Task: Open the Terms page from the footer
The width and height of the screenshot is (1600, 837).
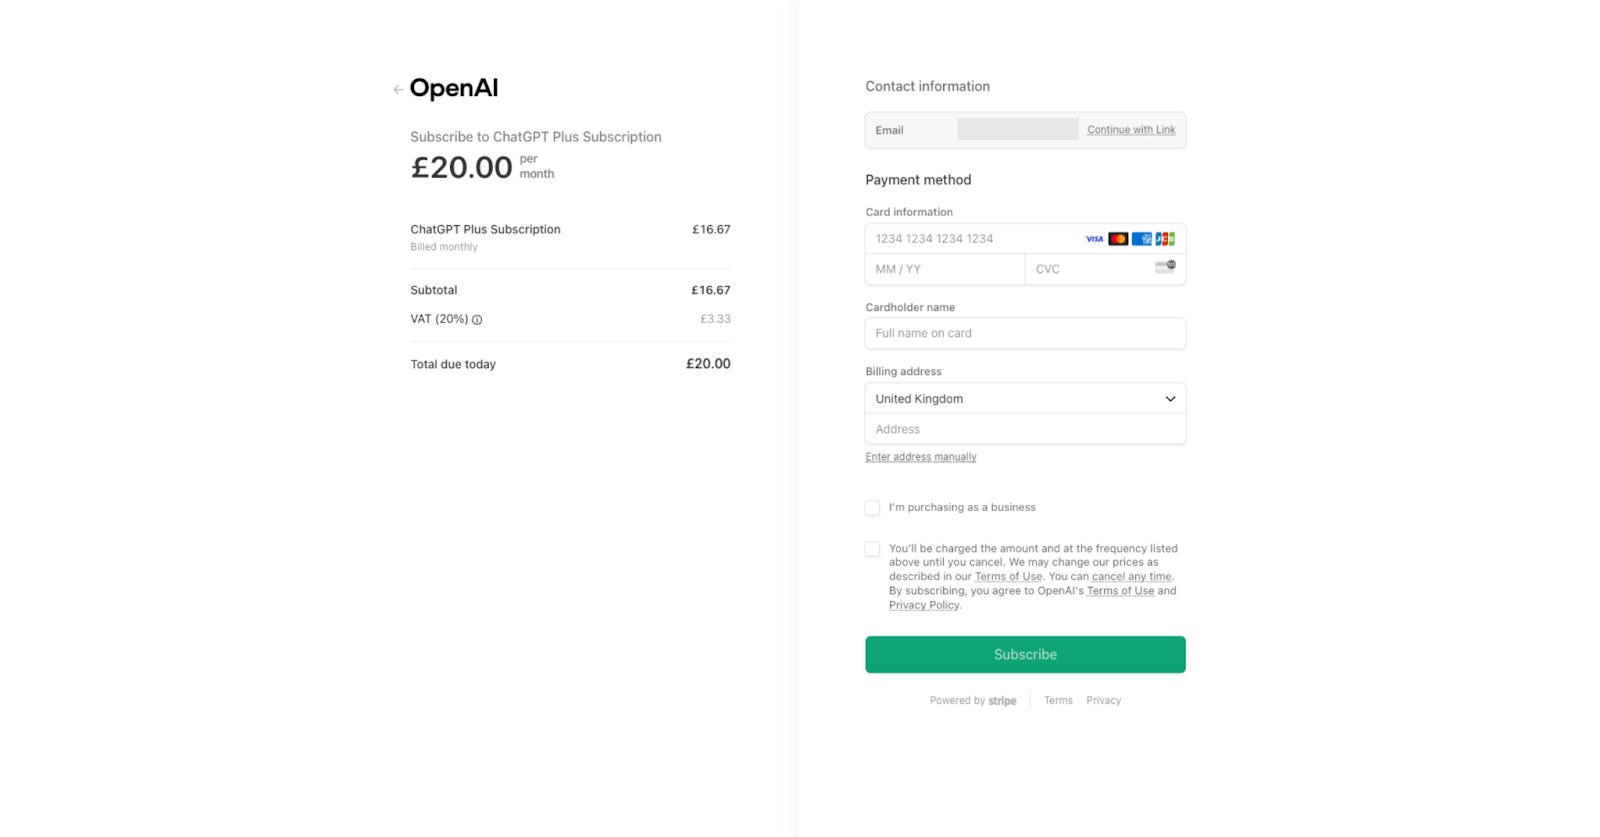Action: pyautogui.click(x=1058, y=700)
